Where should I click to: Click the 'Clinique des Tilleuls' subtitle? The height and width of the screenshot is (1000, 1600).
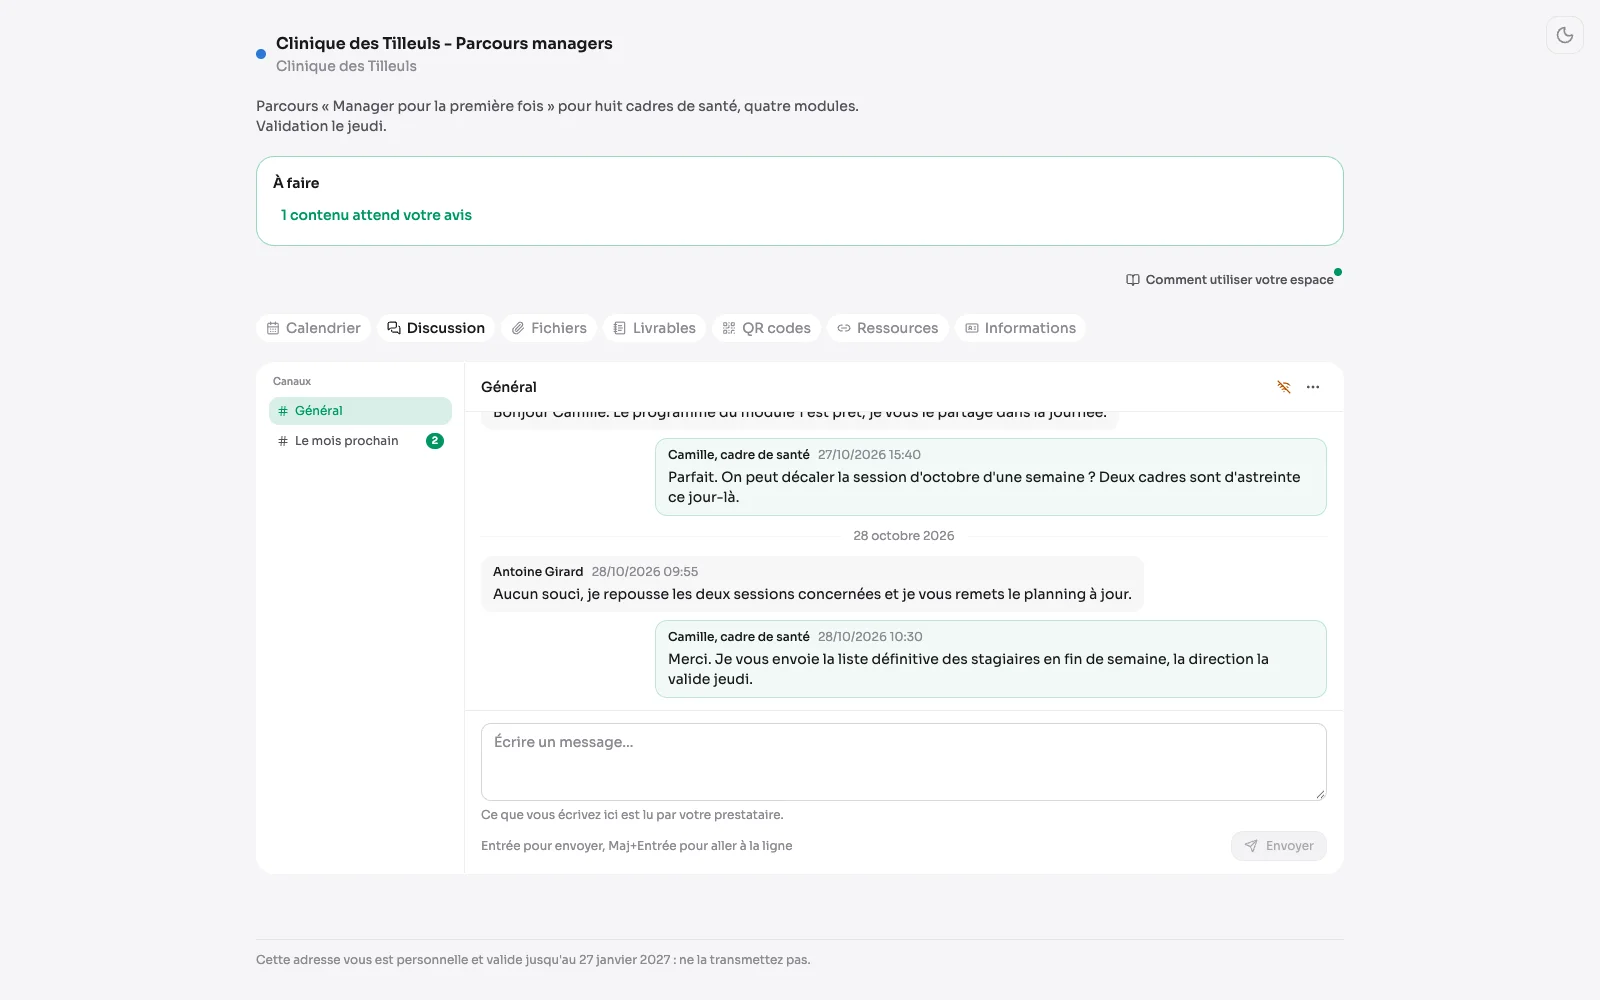point(346,66)
